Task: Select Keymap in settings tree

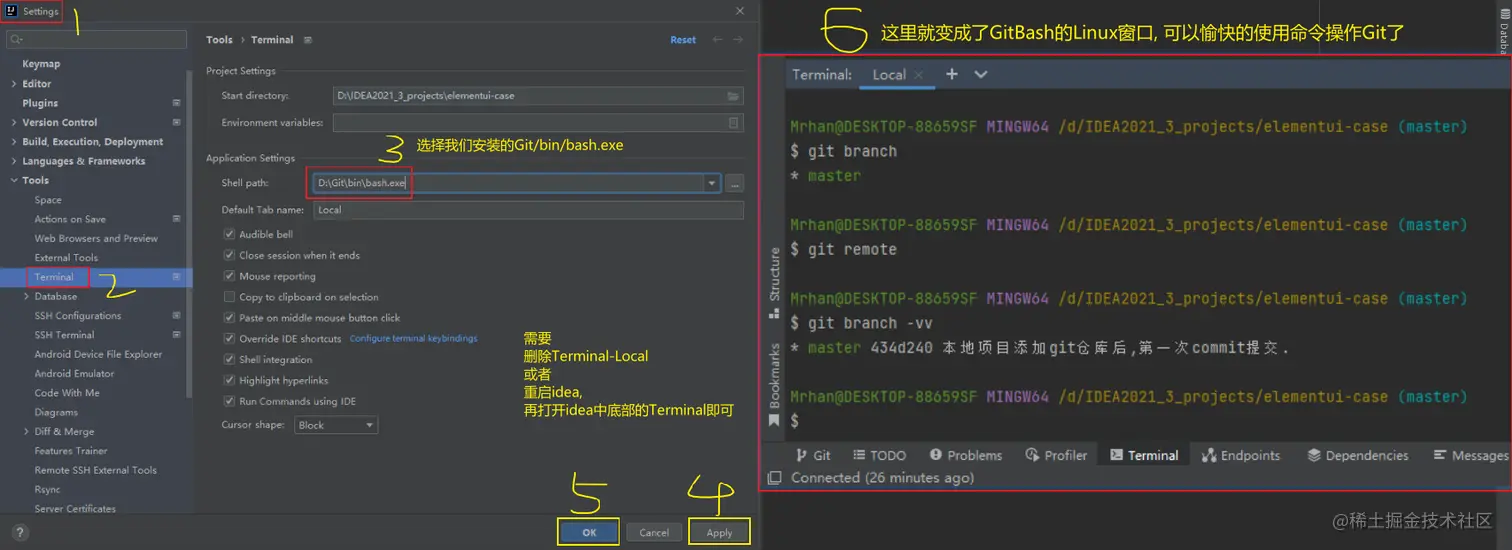Action: (x=42, y=64)
